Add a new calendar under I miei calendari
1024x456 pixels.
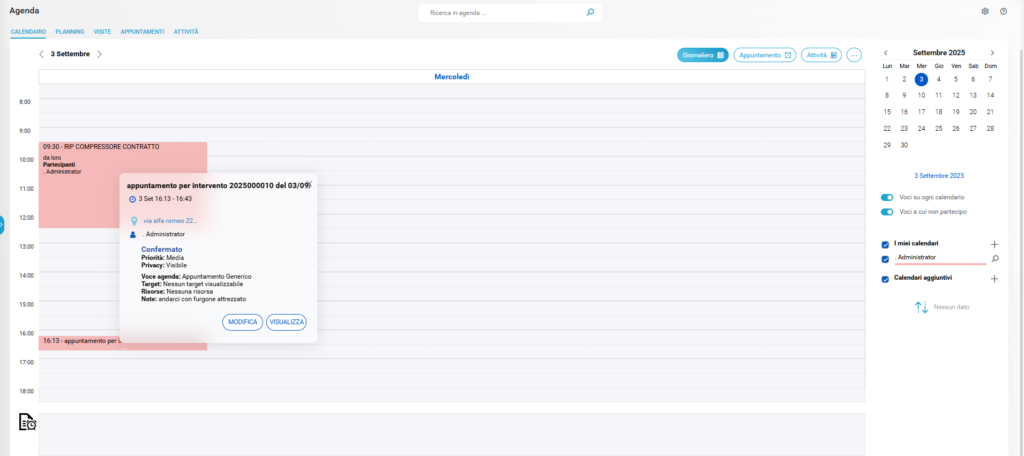[x=994, y=244]
